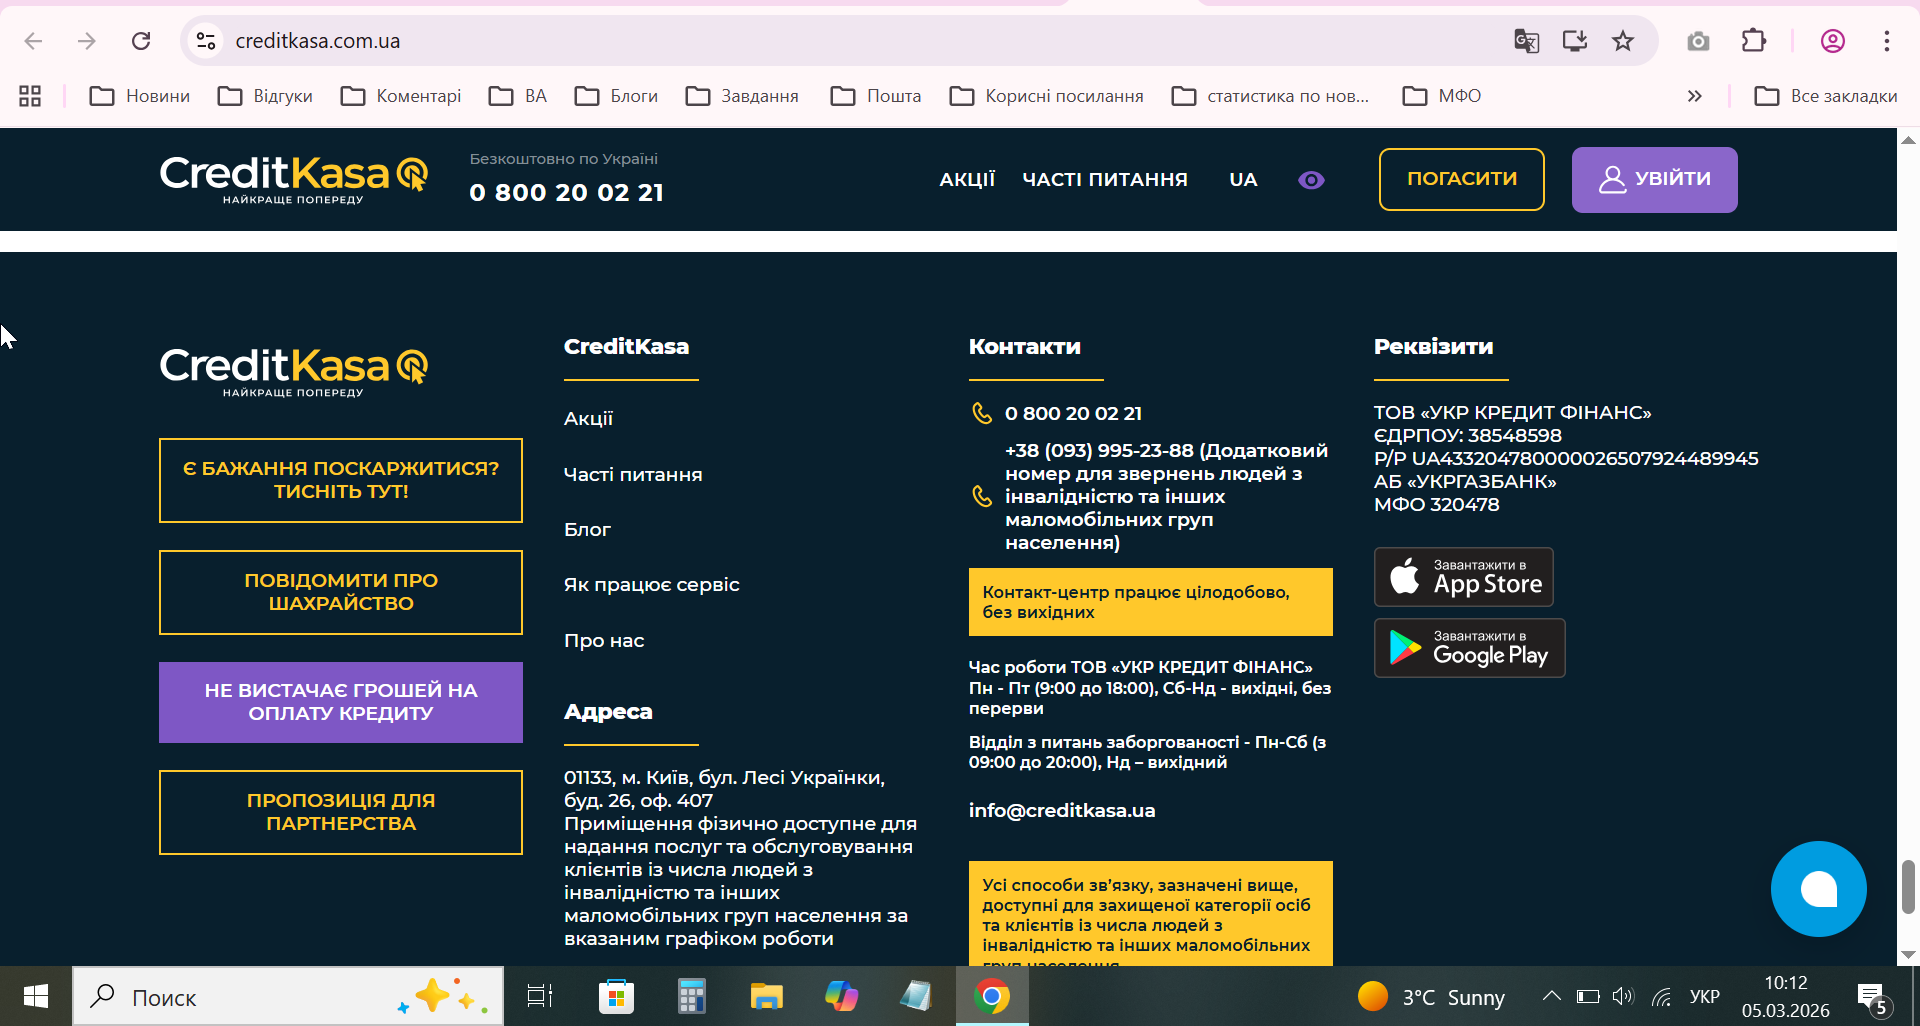Open the apps grid in bookmarks bar
This screenshot has height=1026, width=1920.
(30, 96)
